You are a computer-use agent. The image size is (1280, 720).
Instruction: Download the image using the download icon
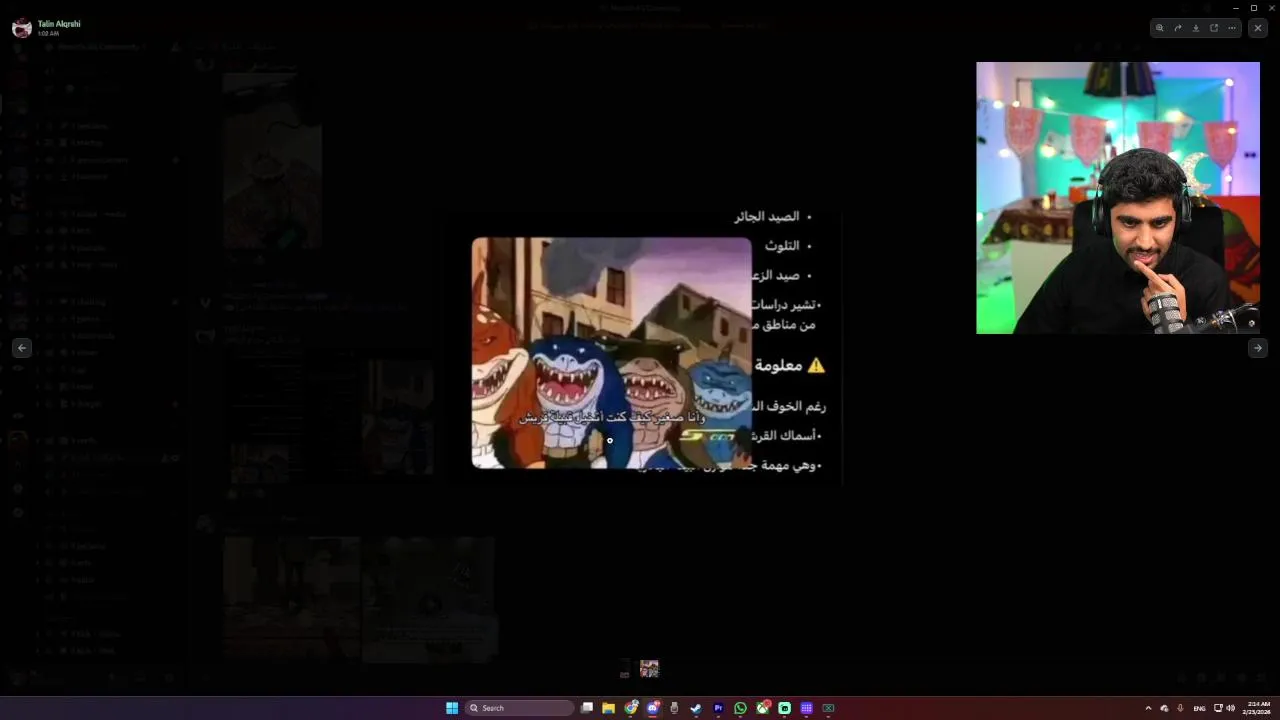coord(1195,28)
